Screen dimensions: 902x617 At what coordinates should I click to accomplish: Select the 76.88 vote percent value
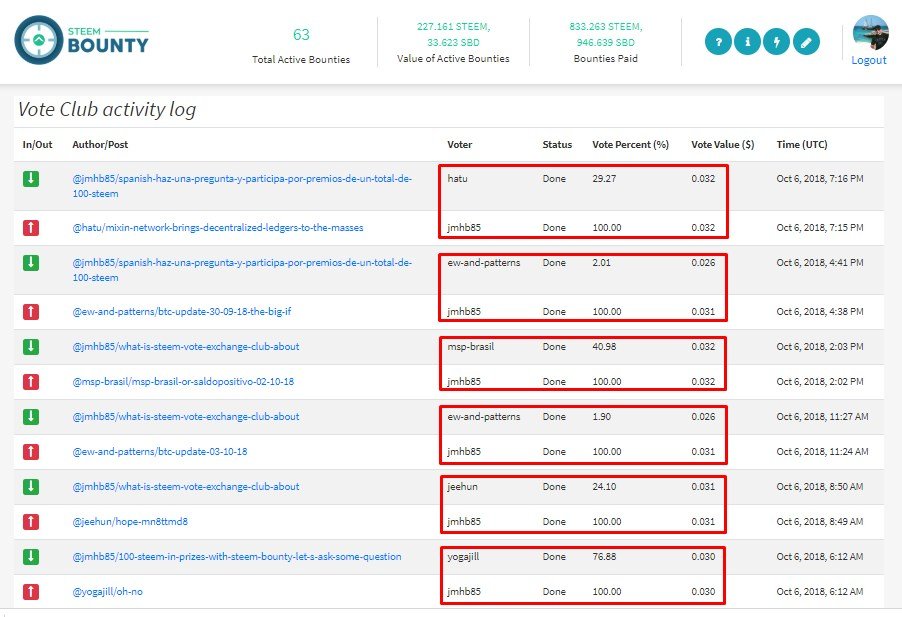pos(604,557)
